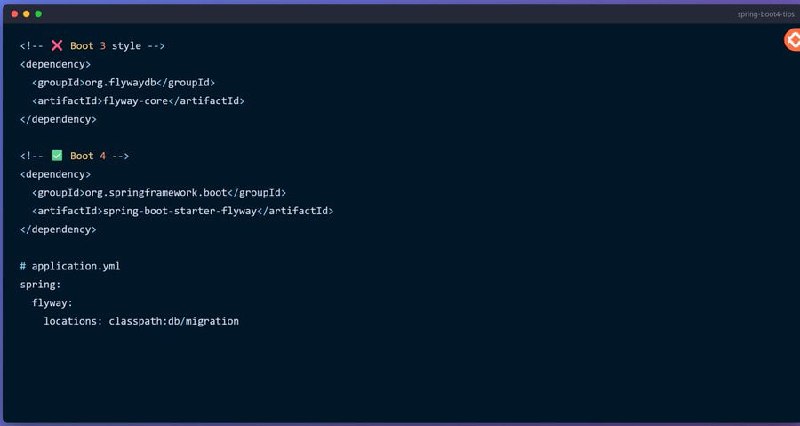Close the window with the red dot
This screenshot has width=800, height=426.
coord(14,14)
